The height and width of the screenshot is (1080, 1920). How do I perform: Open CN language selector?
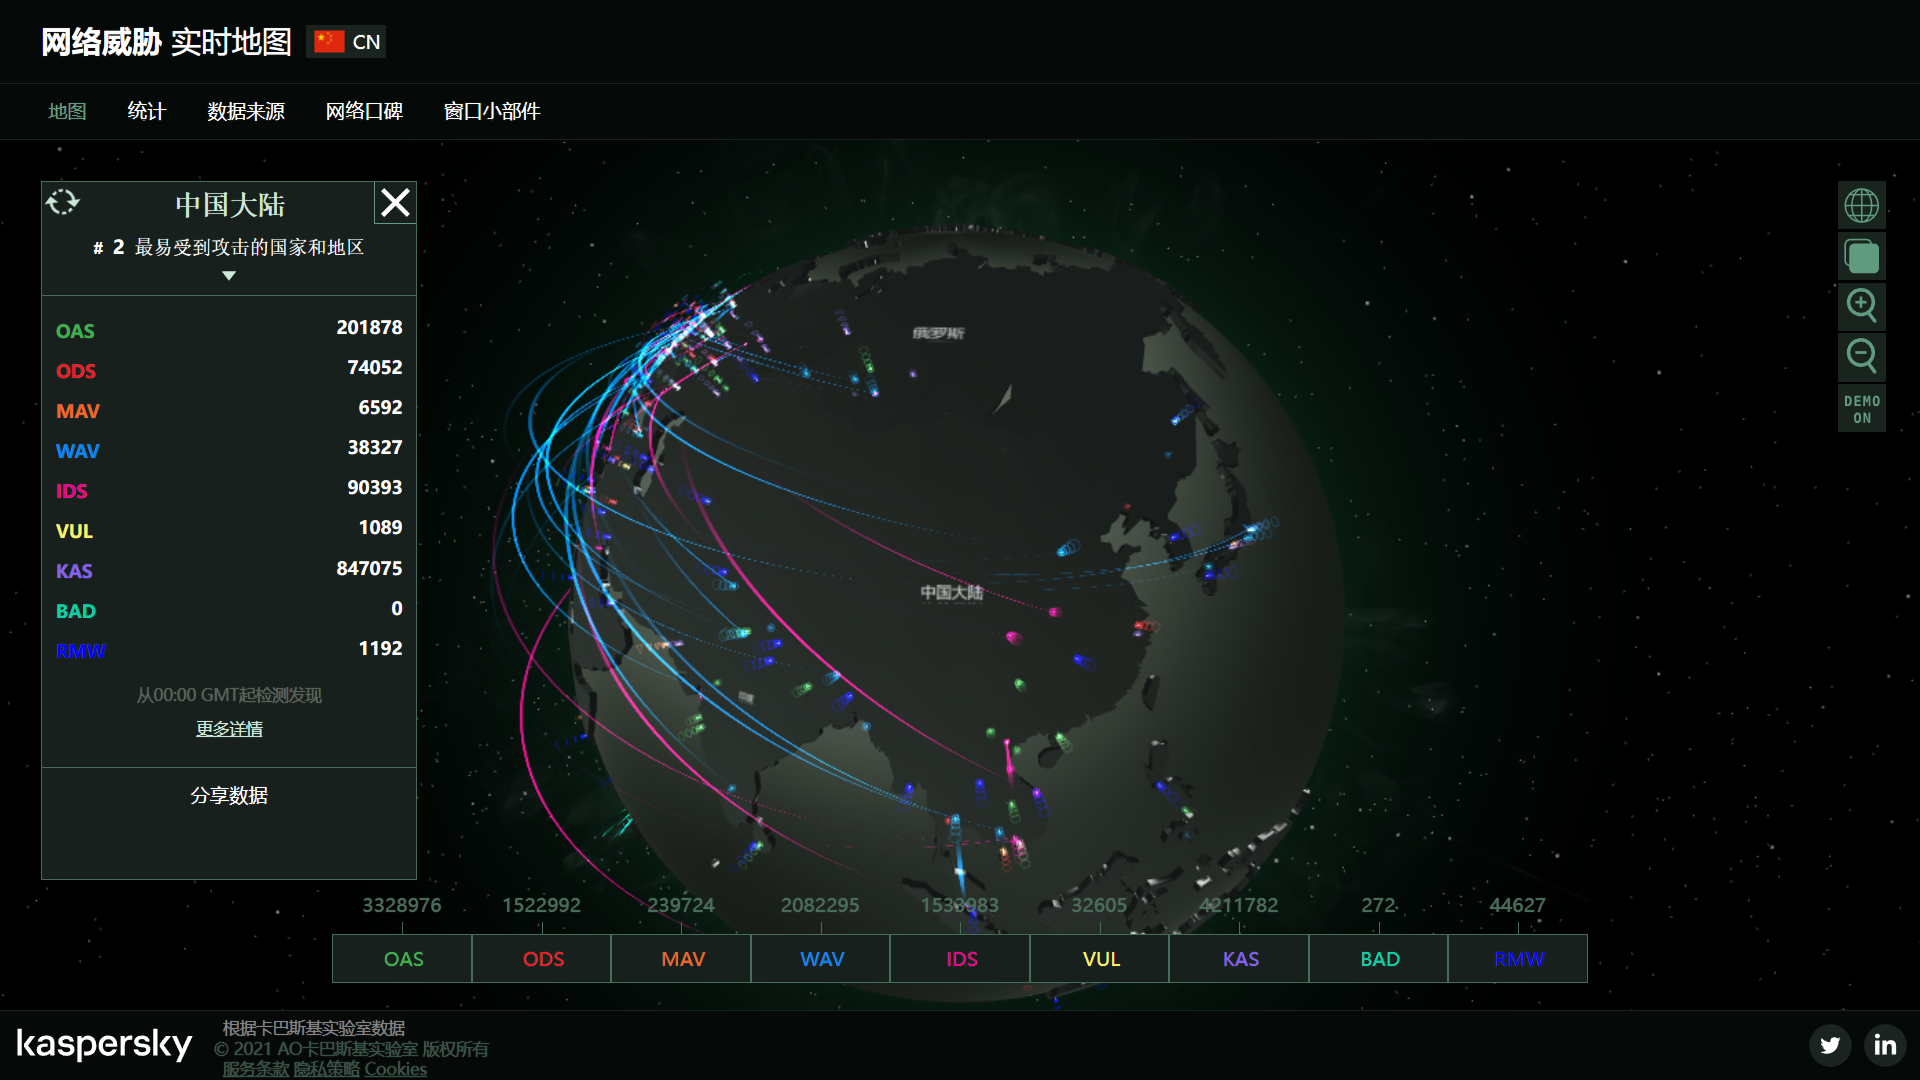[346, 42]
